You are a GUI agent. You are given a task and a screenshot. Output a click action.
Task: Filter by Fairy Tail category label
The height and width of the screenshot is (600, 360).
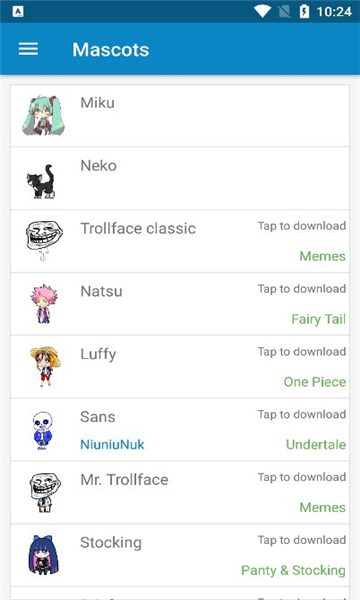click(x=318, y=319)
